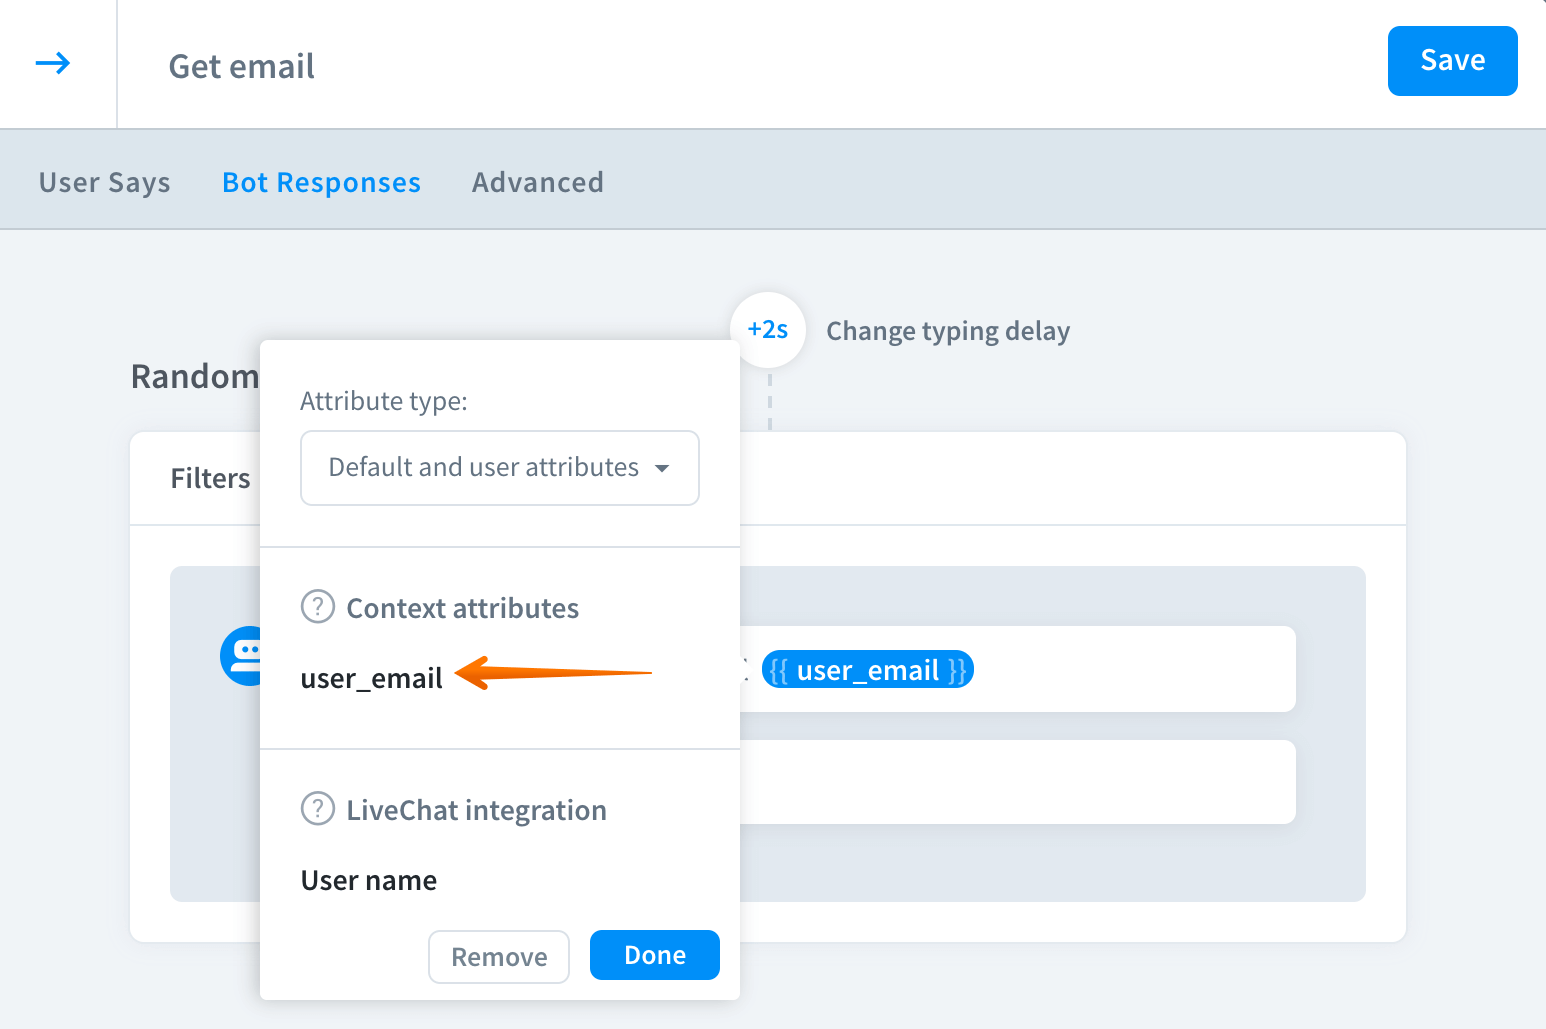Click the empty second response field
The image size is (1546, 1029).
point(1015,782)
